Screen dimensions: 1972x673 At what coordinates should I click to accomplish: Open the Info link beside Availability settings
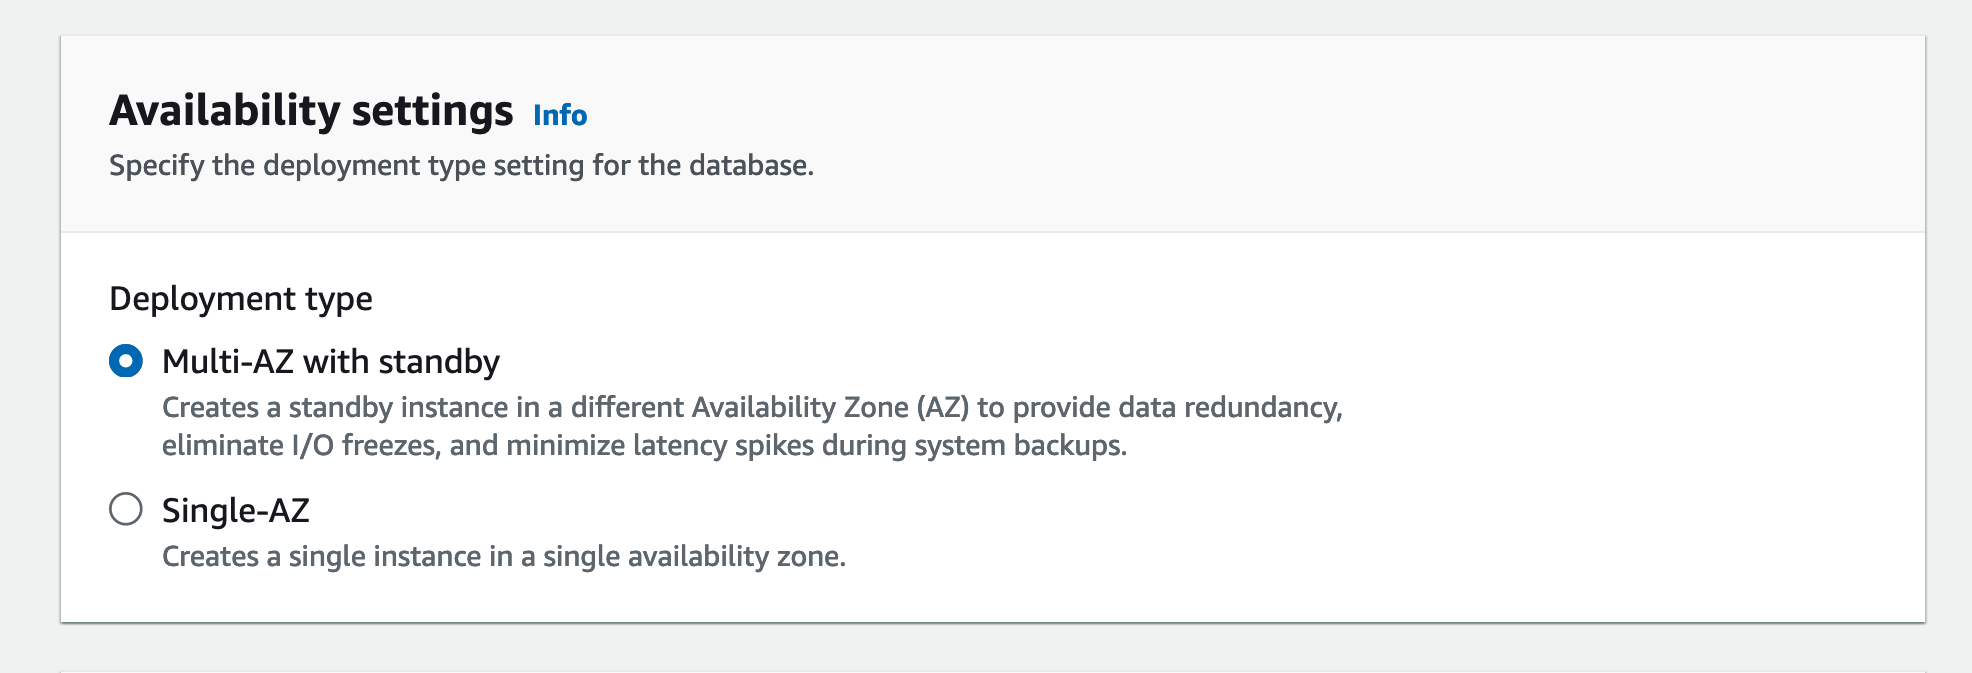(x=560, y=115)
